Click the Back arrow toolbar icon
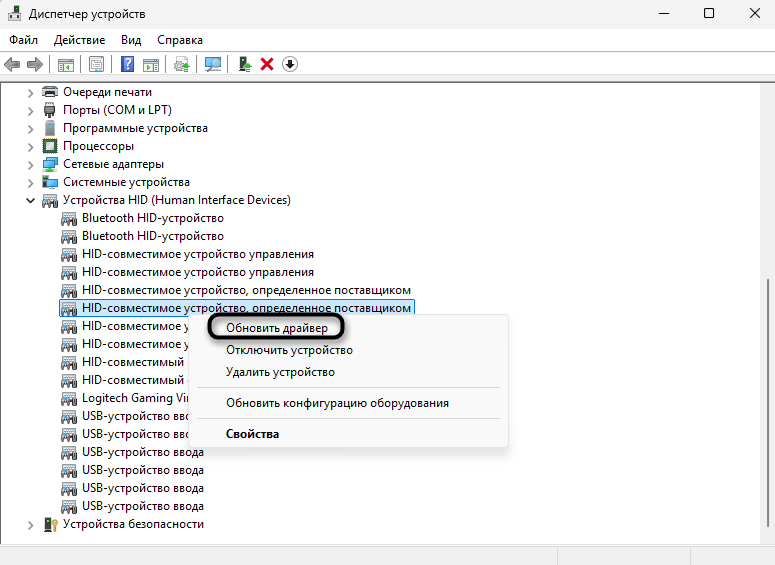 point(12,64)
